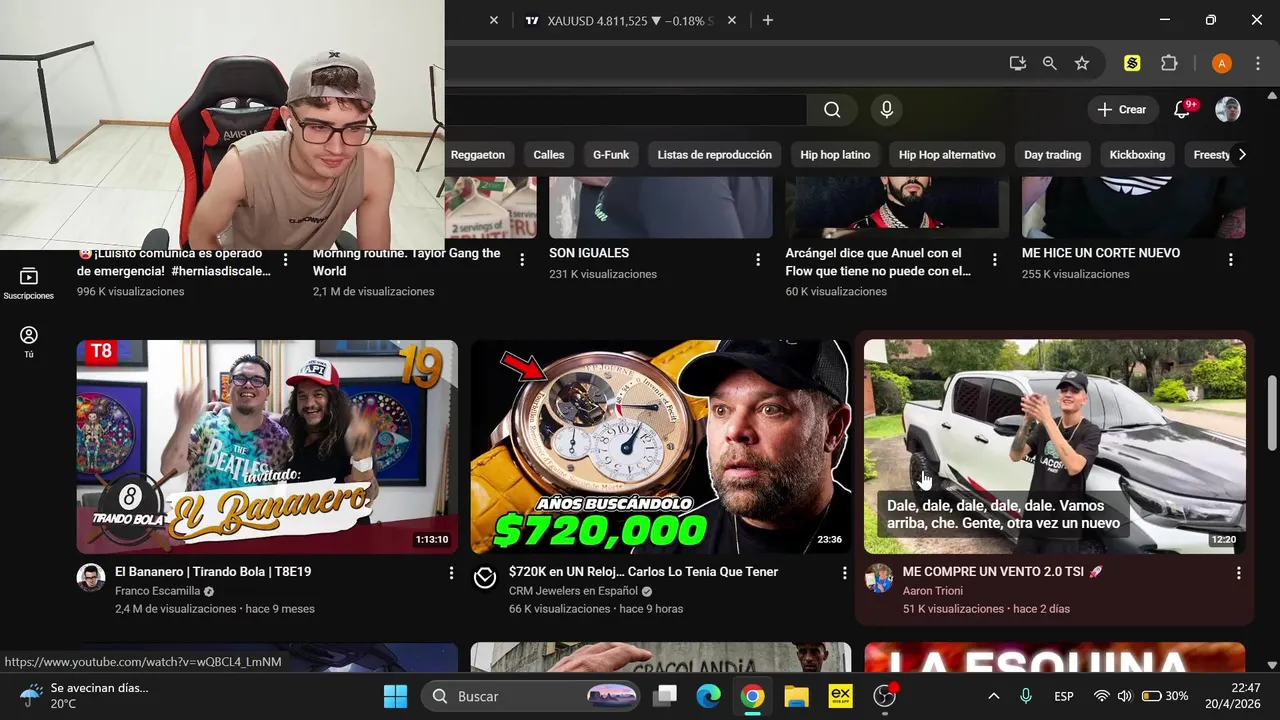
Task: Open Task View on the taskbar
Action: (x=665, y=696)
